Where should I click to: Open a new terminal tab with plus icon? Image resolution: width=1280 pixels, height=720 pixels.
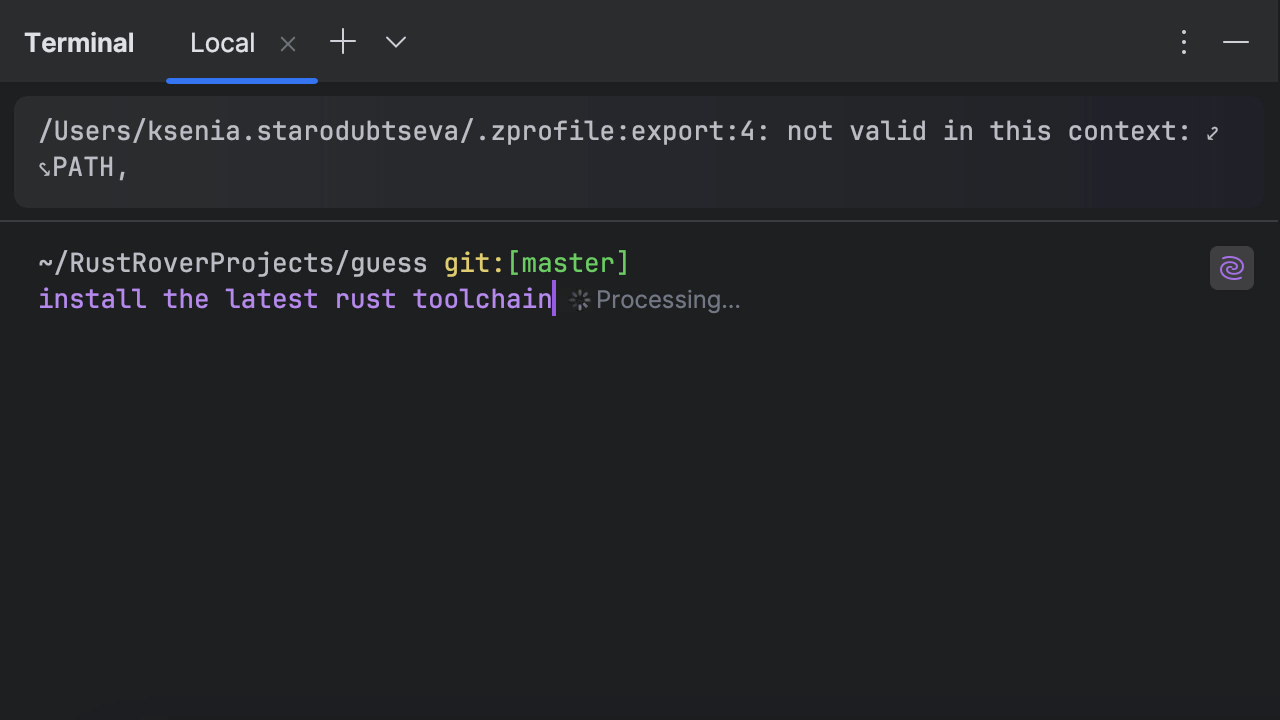click(343, 42)
